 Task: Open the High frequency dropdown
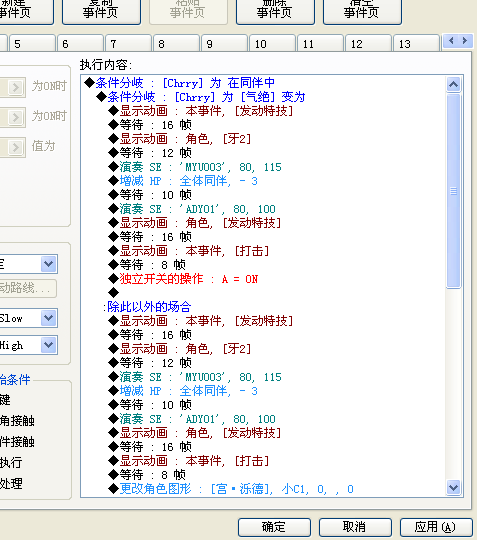(49, 345)
